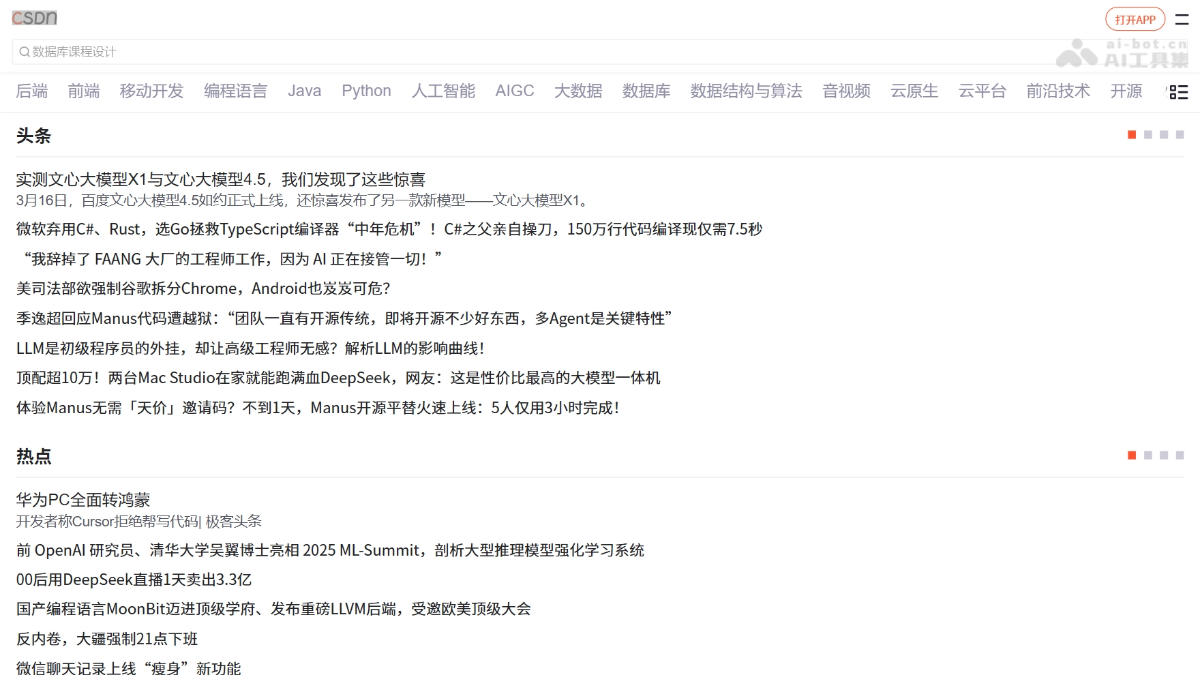Select the 前端 category tab
Image resolution: width=1200 pixels, height=675 pixels.
[x=84, y=91]
